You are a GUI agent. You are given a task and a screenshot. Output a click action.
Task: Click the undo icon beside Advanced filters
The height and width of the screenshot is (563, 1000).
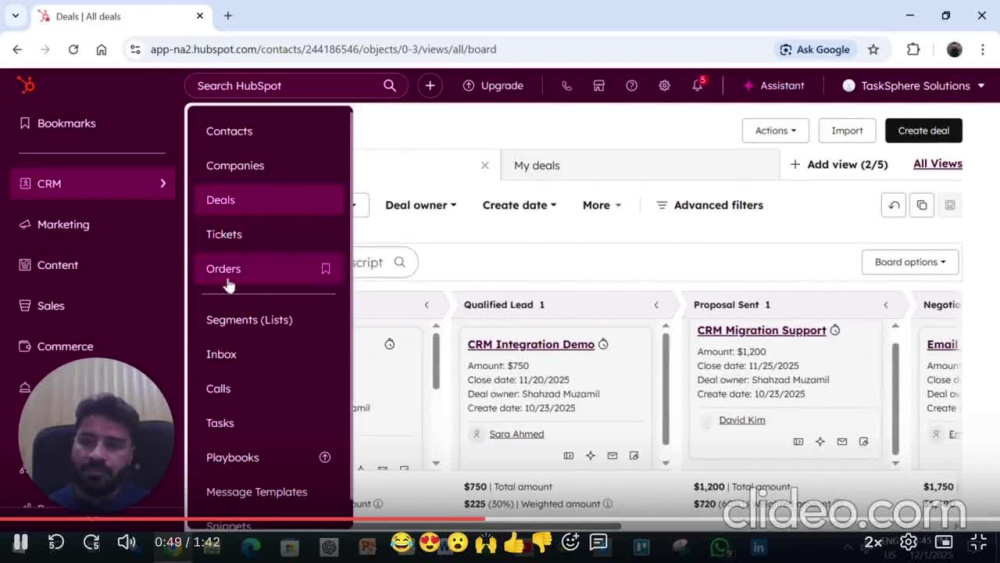(893, 205)
